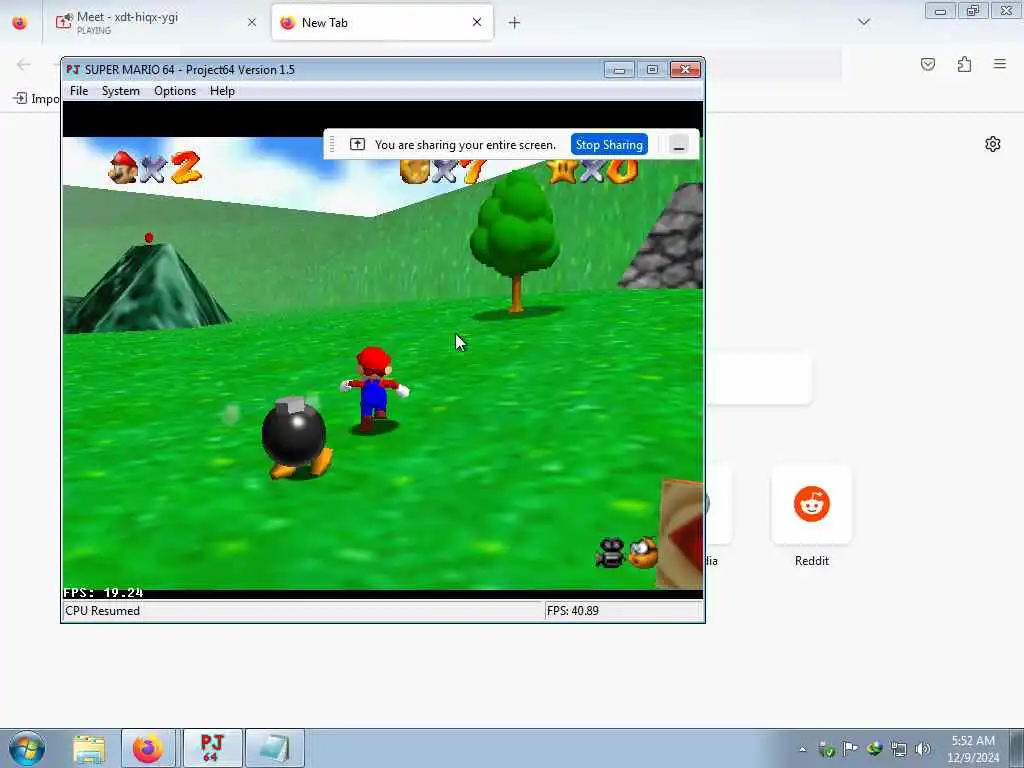The image size is (1024, 768).
Task: Show hidden tray icons arrow
Action: (x=803, y=749)
